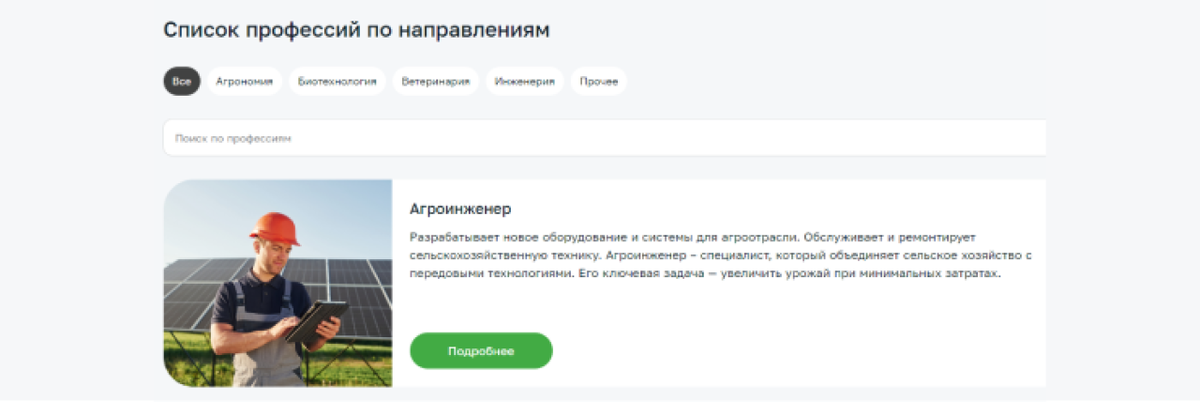This screenshot has width=1200, height=402.
Task: Focus the "Поиск по профессиям" search field
Action: click(x=605, y=138)
